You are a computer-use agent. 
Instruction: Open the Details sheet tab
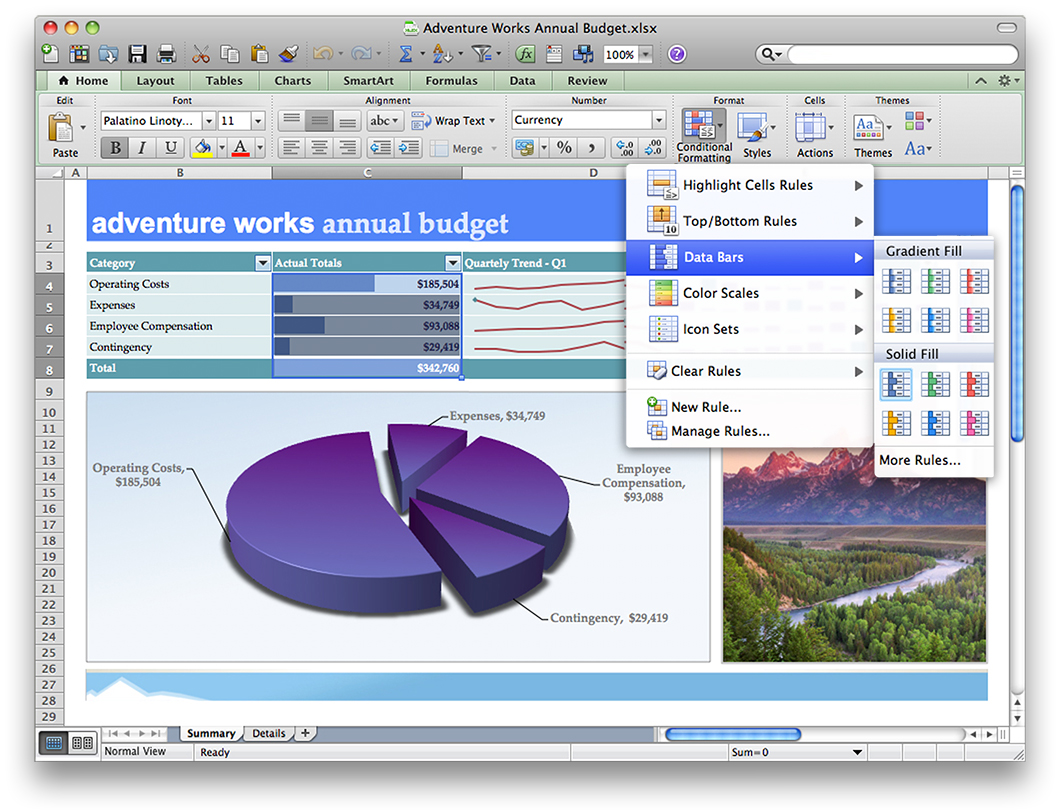(x=268, y=733)
